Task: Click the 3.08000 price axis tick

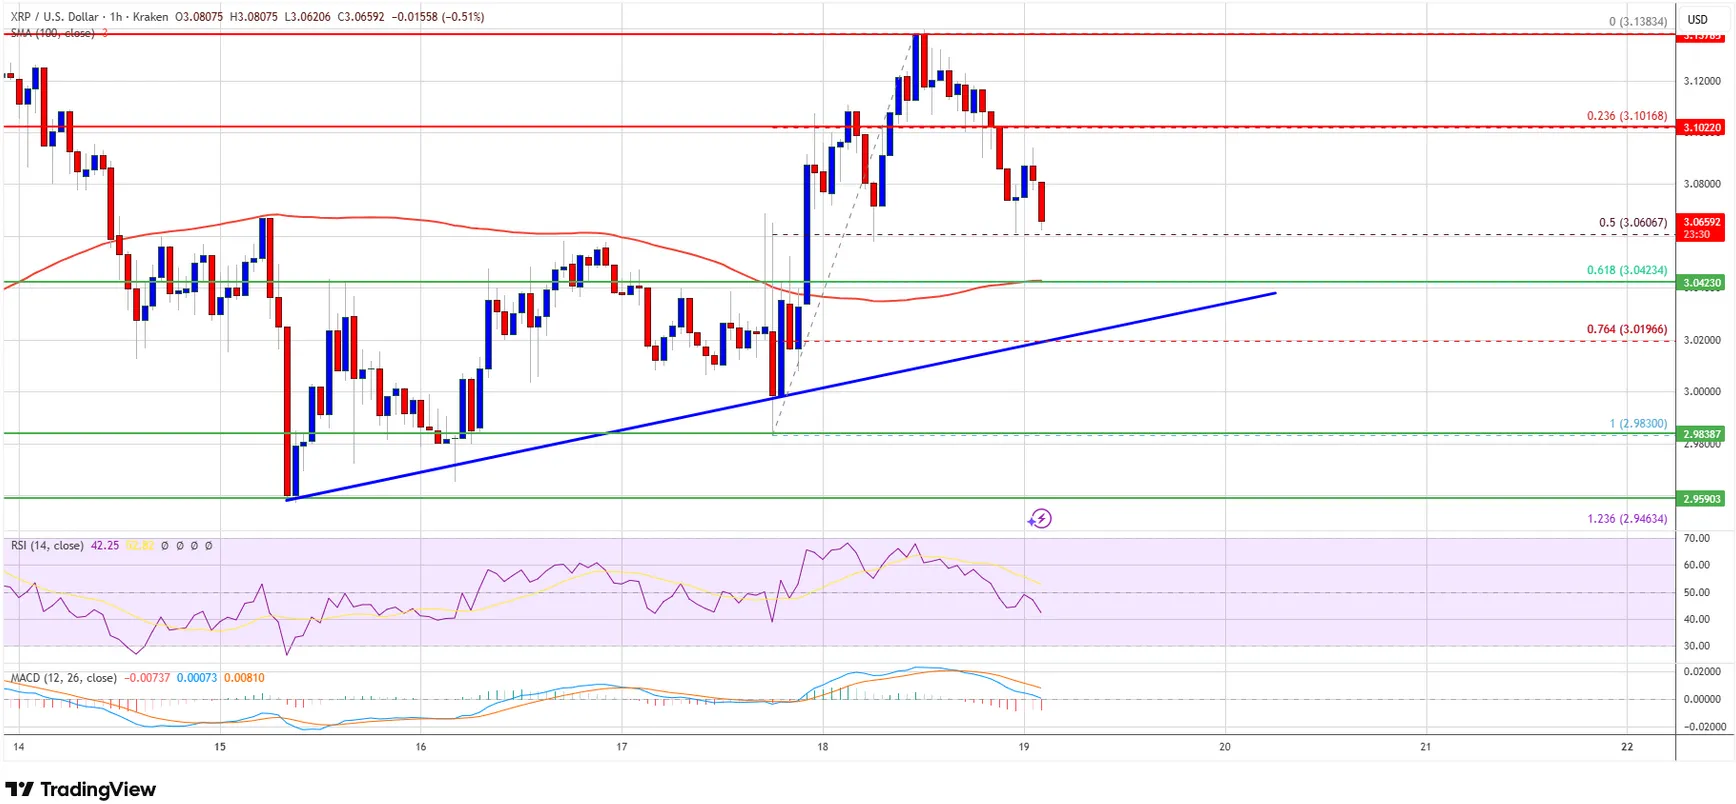Action: click(x=1702, y=184)
